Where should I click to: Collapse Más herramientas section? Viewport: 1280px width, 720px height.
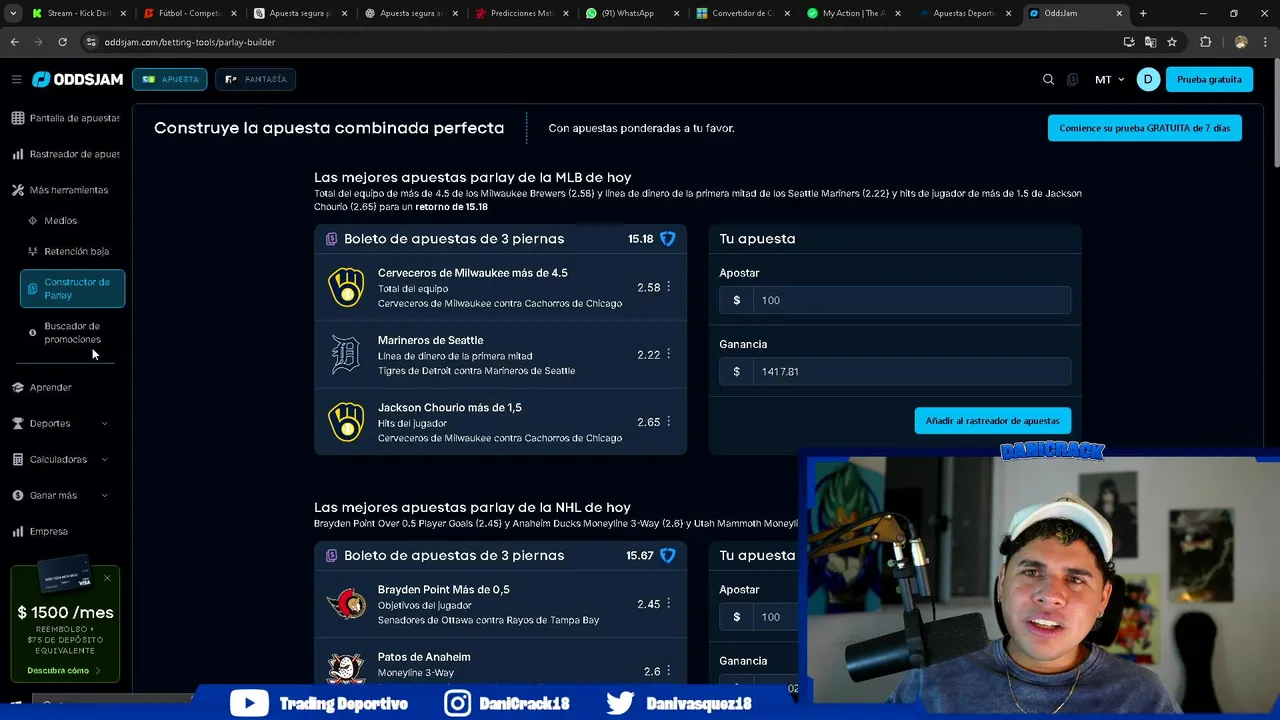(x=60, y=190)
